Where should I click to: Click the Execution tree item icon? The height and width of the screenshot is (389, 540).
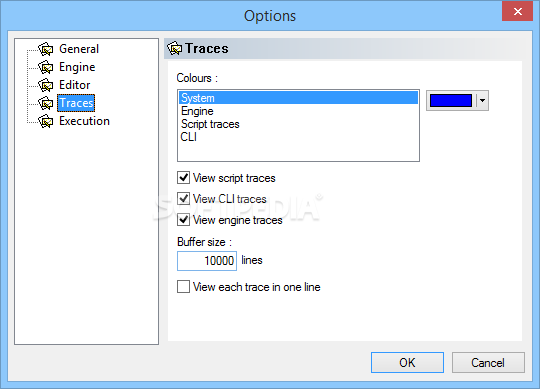(x=45, y=121)
